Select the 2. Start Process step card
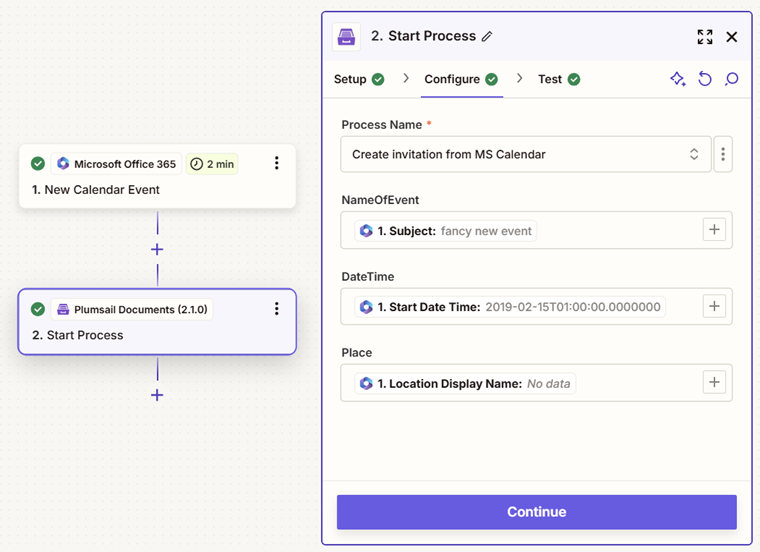 point(157,322)
